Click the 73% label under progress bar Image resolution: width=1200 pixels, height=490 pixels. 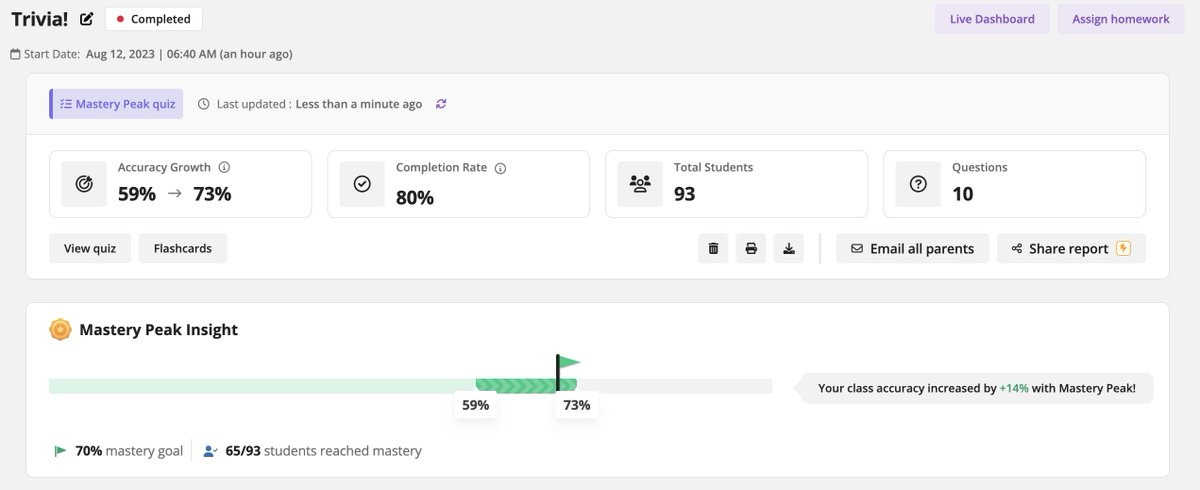576,405
